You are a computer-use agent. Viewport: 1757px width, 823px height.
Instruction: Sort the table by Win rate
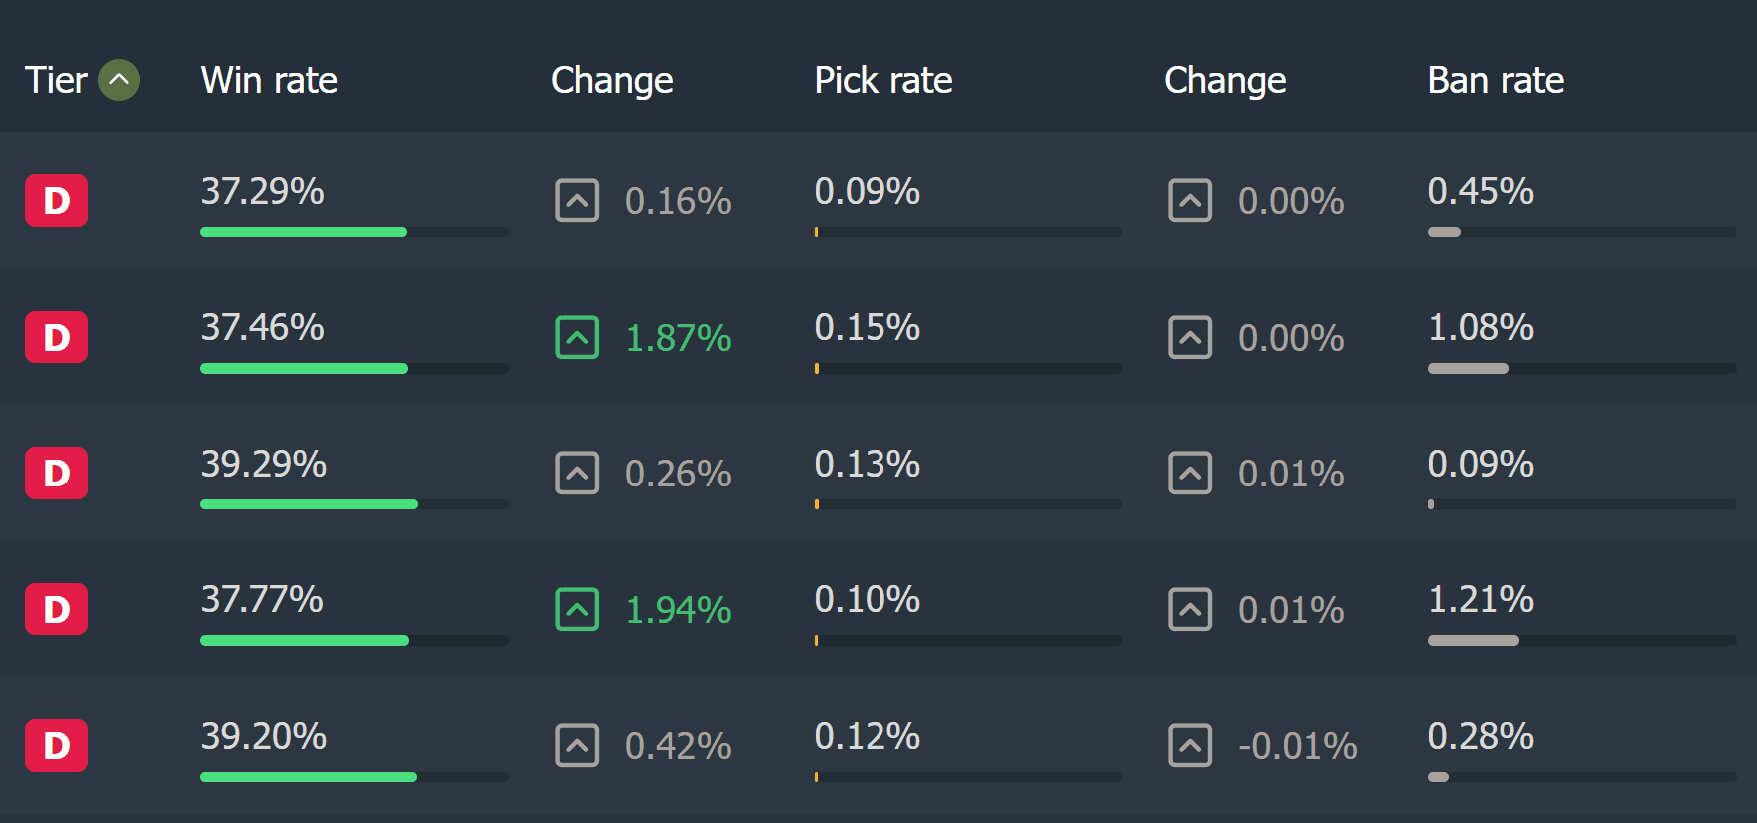269,80
